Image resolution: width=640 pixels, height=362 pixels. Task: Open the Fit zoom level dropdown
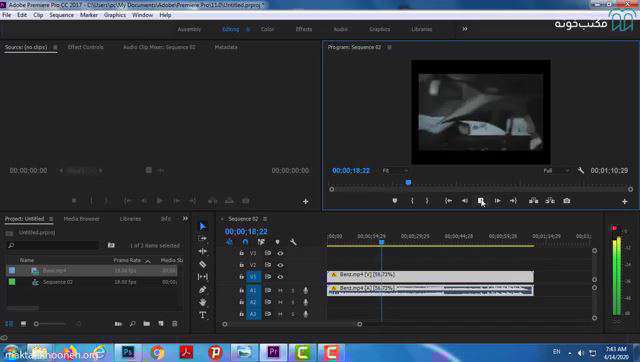(x=395, y=171)
